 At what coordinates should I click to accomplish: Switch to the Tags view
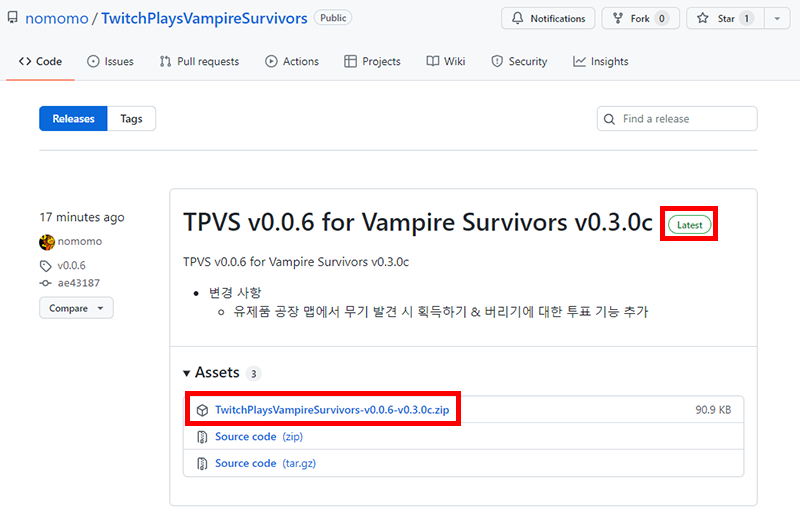pos(131,118)
